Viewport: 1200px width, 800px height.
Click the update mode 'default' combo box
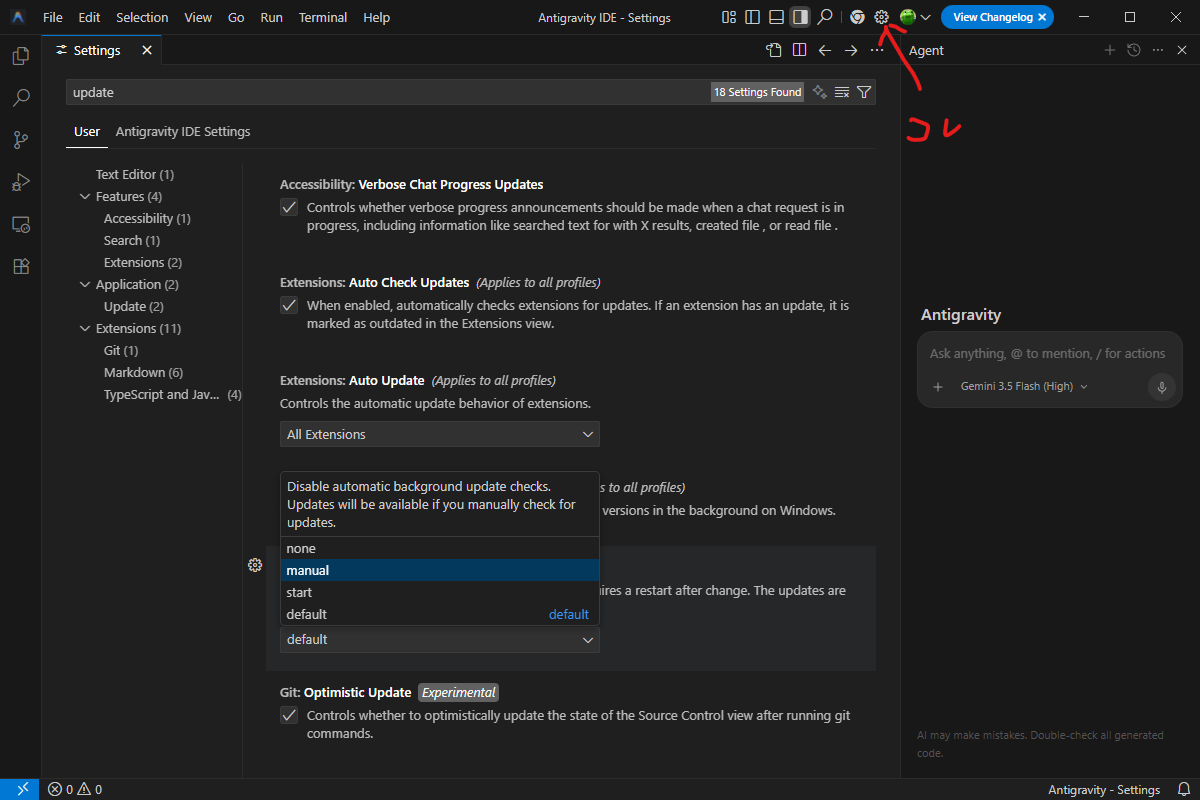[x=440, y=639]
